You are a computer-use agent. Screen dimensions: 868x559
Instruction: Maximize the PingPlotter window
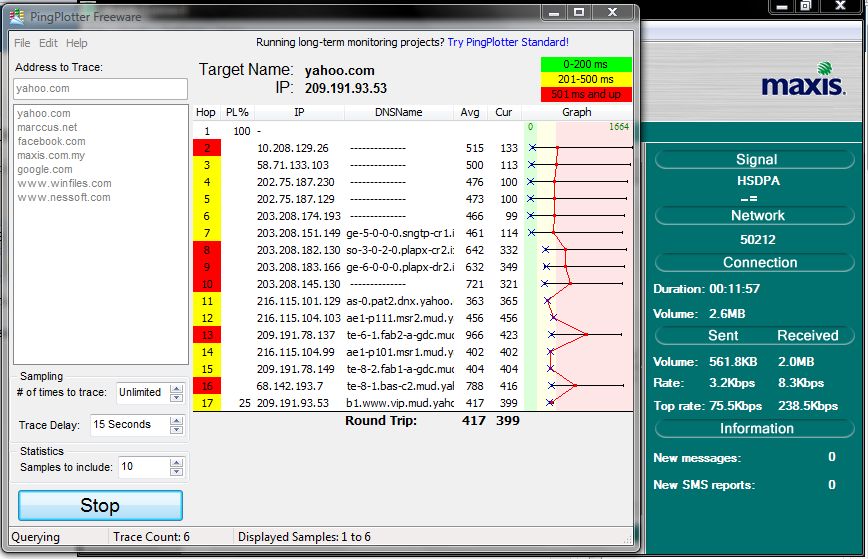click(579, 12)
